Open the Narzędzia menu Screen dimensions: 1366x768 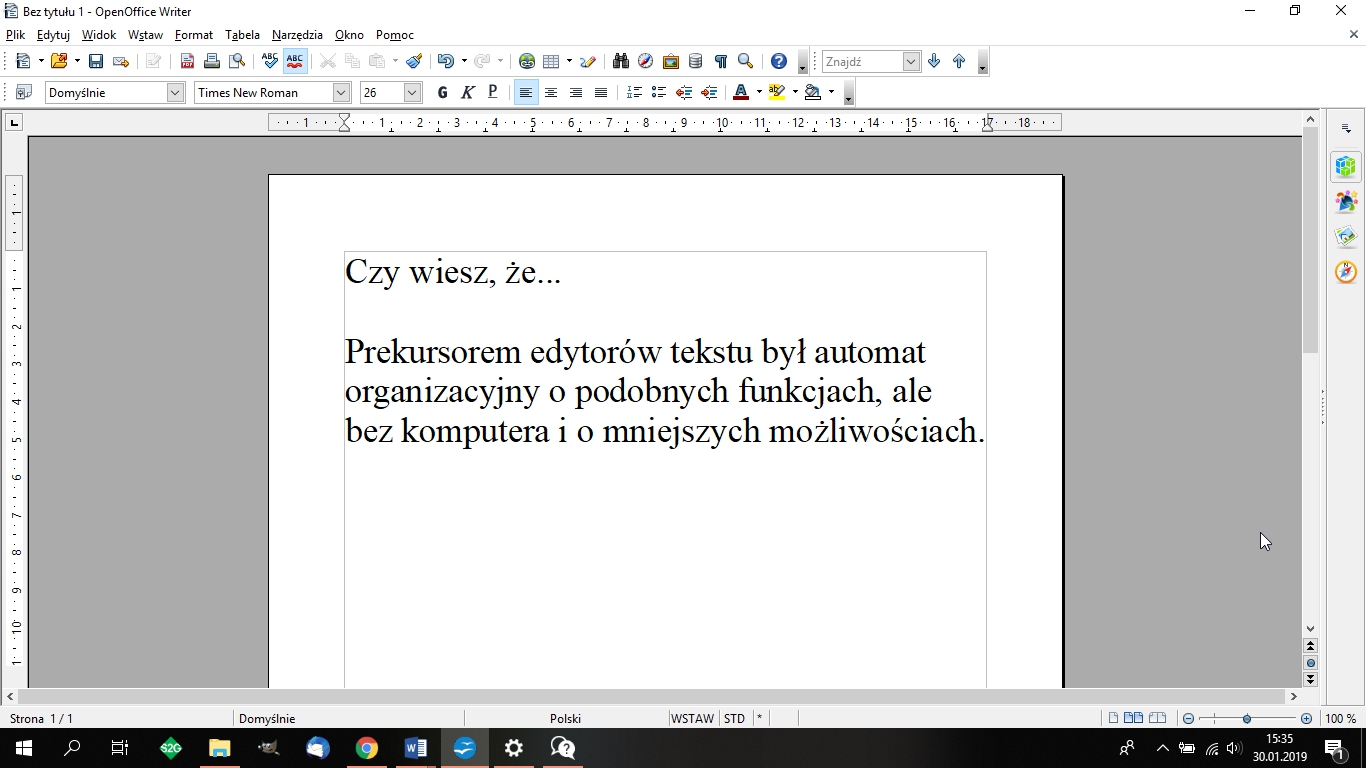click(x=296, y=34)
